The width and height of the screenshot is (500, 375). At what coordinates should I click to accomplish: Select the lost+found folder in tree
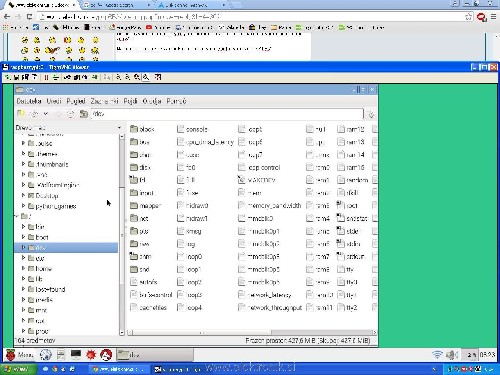(x=46, y=289)
